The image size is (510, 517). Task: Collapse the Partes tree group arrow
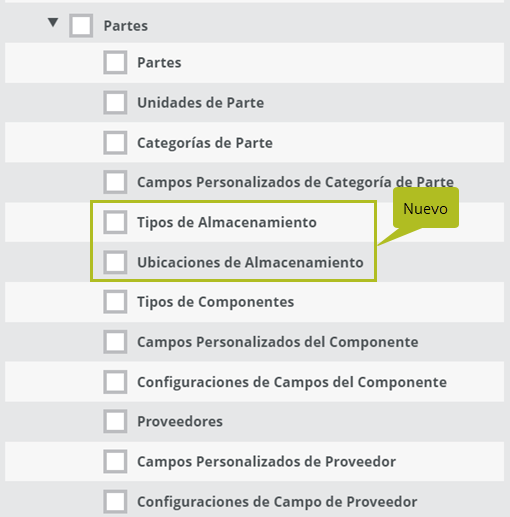53,23
